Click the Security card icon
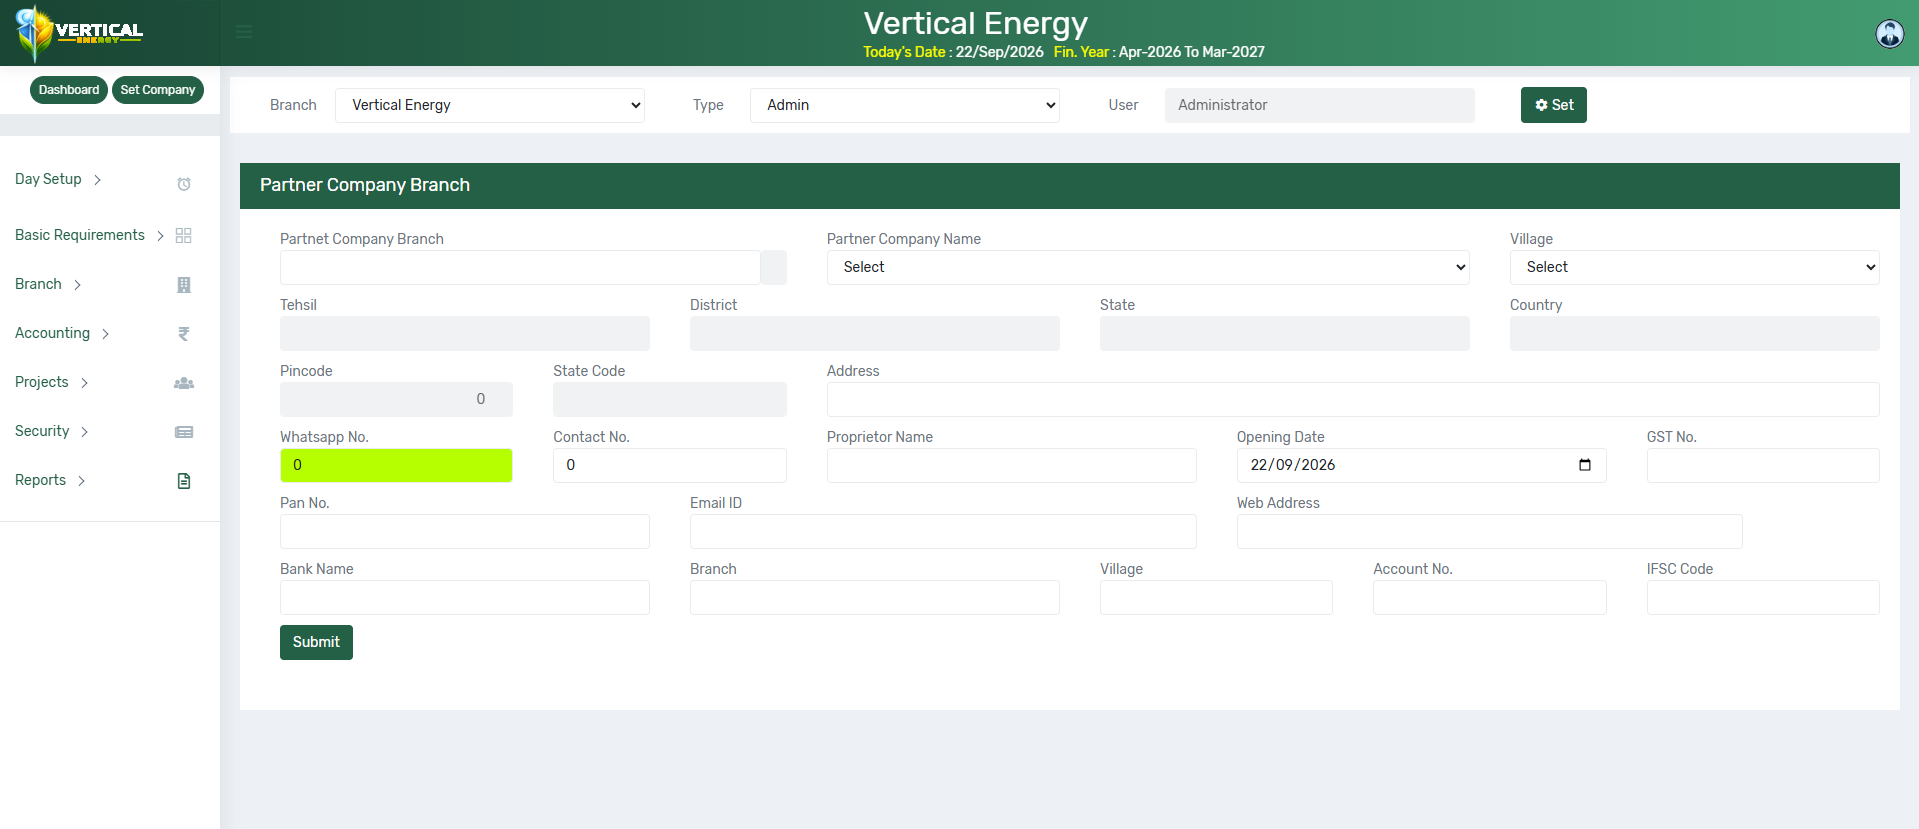 184,432
